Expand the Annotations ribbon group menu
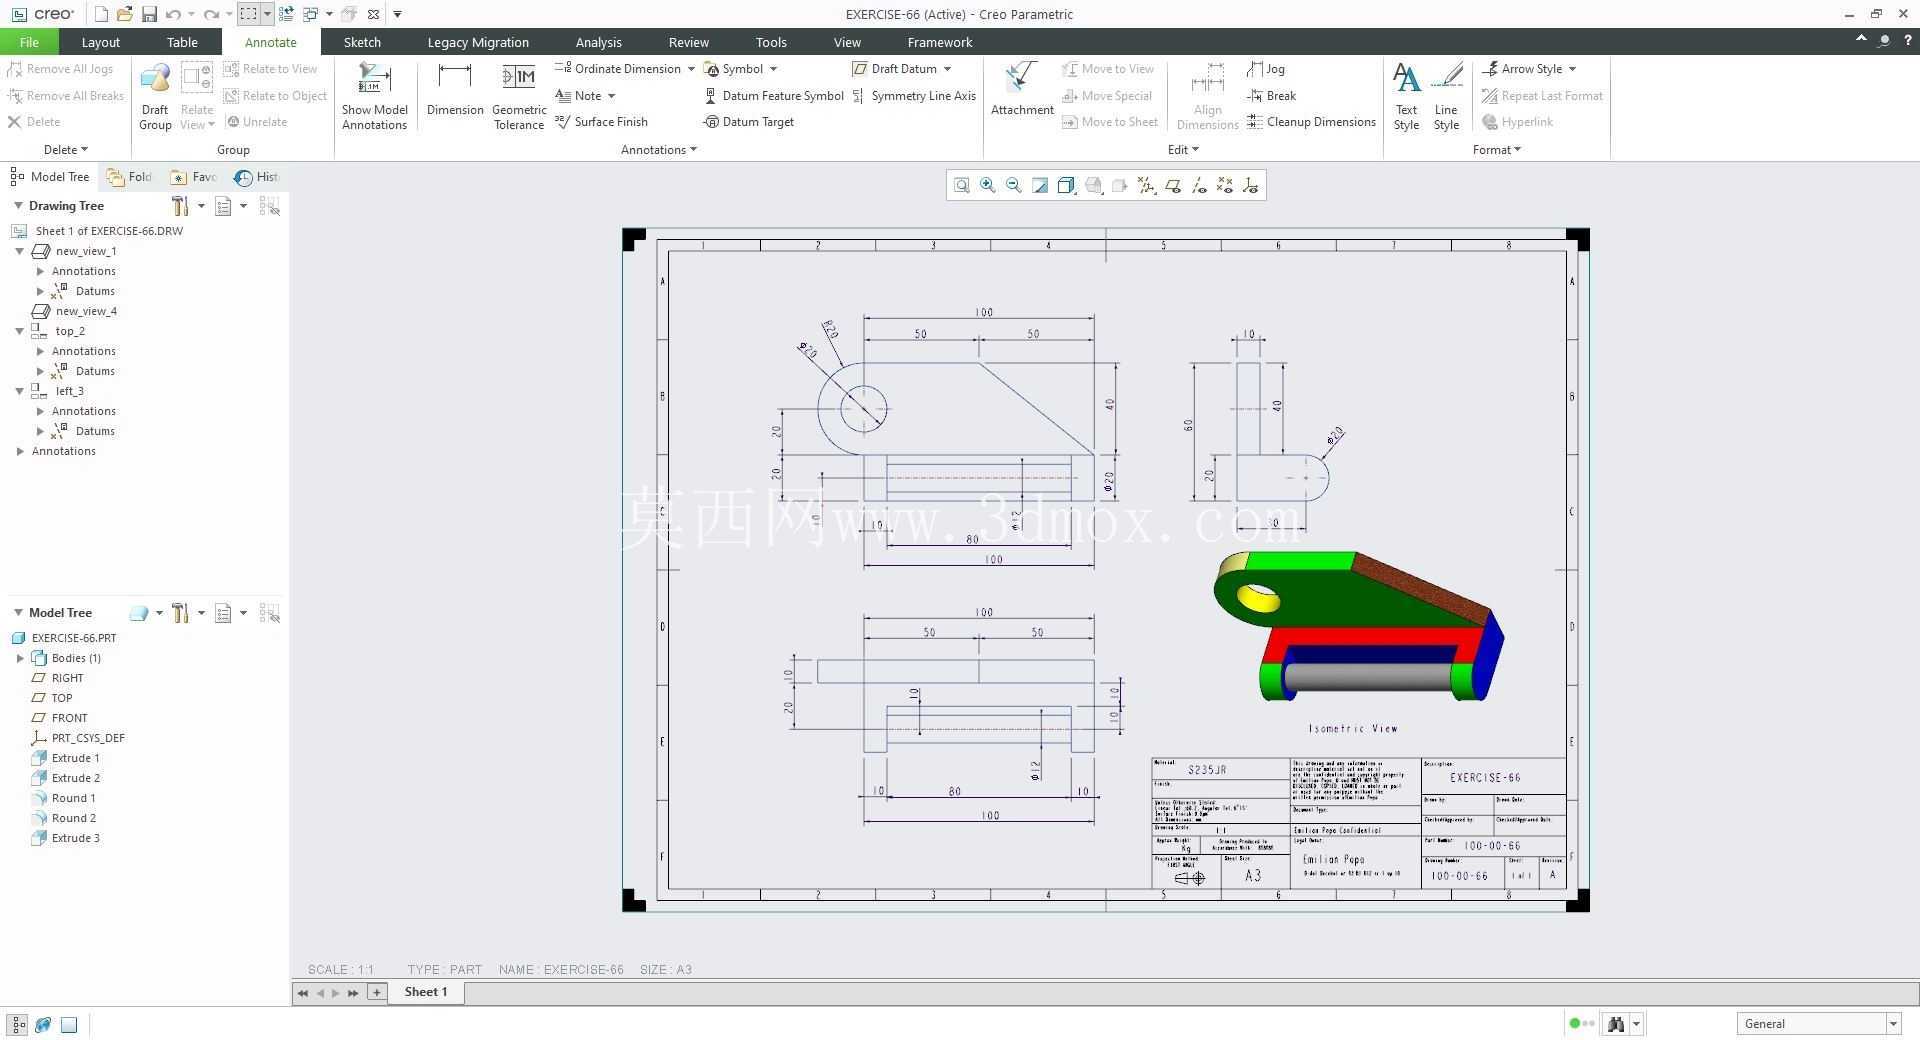 659,150
